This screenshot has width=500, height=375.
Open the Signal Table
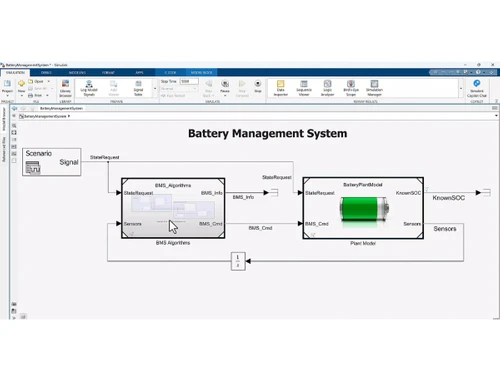pyautogui.click(x=138, y=88)
